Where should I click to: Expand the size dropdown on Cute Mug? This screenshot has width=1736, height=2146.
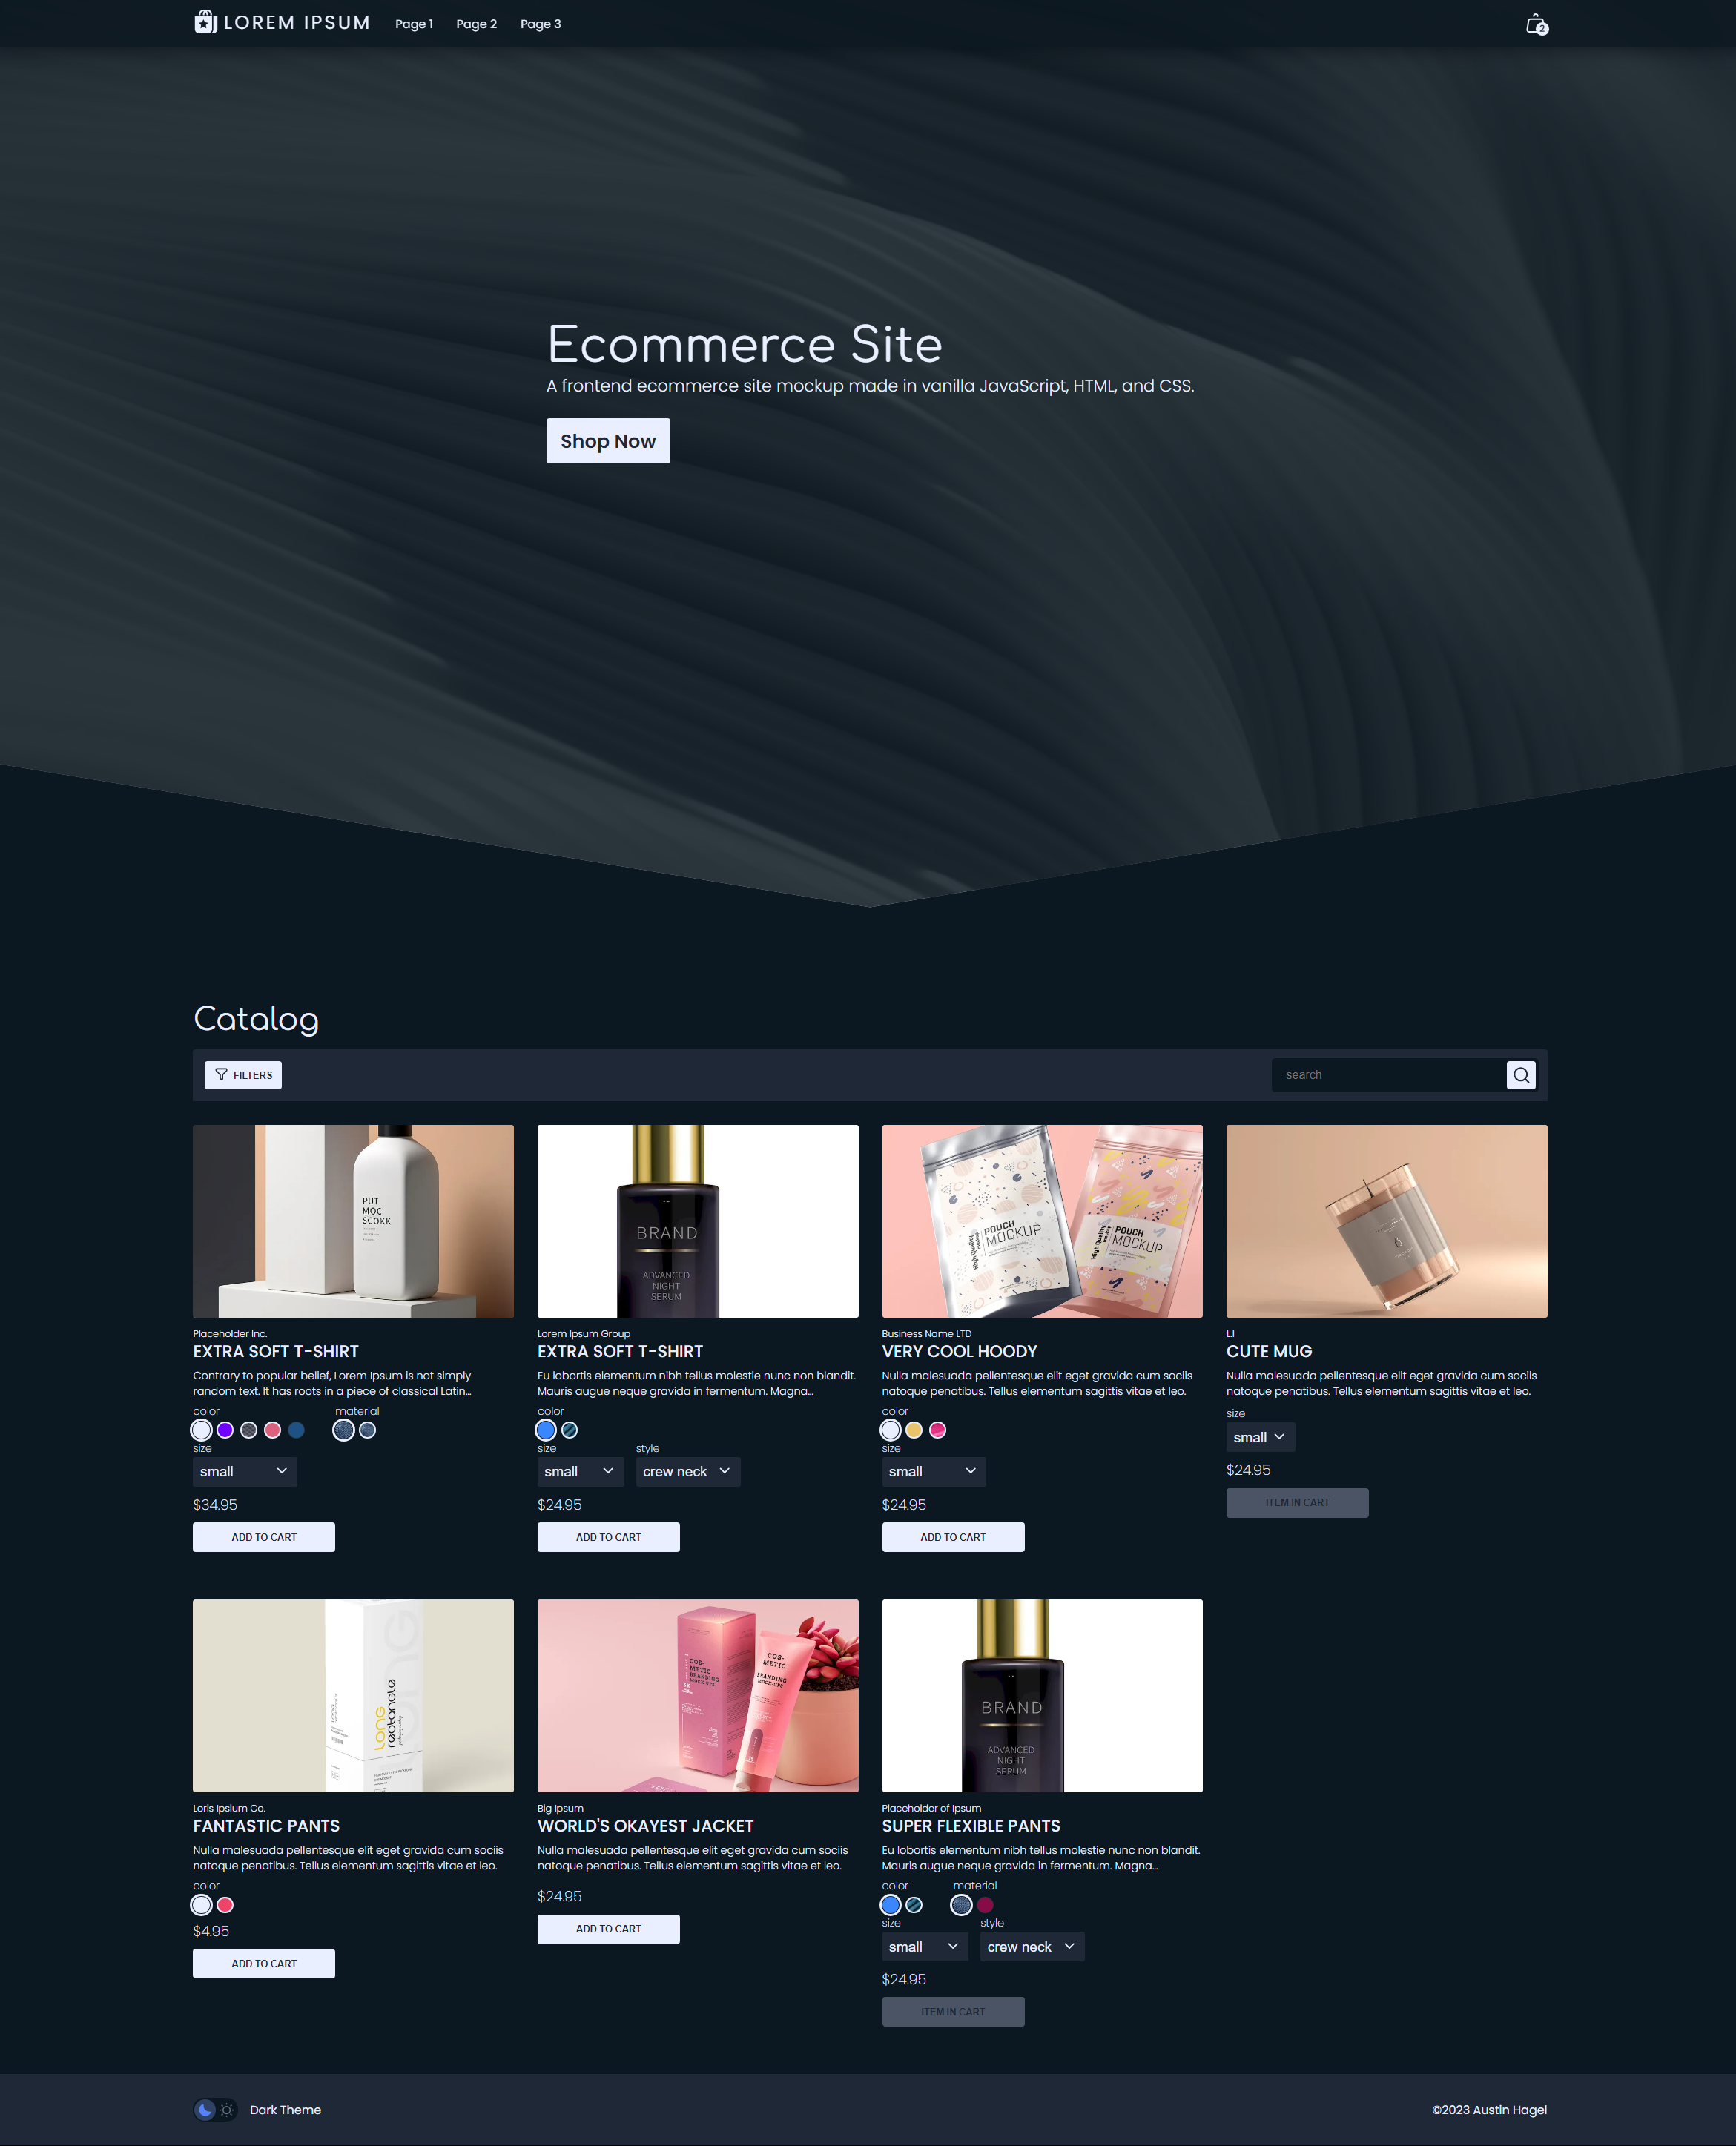pyautogui.click(x=1256, y=1436)
